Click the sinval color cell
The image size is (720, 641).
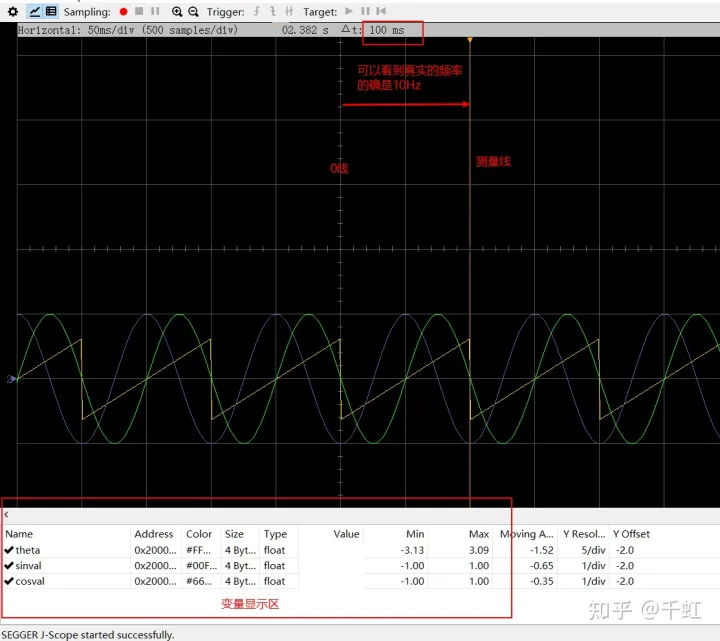[x=201, y=566]
